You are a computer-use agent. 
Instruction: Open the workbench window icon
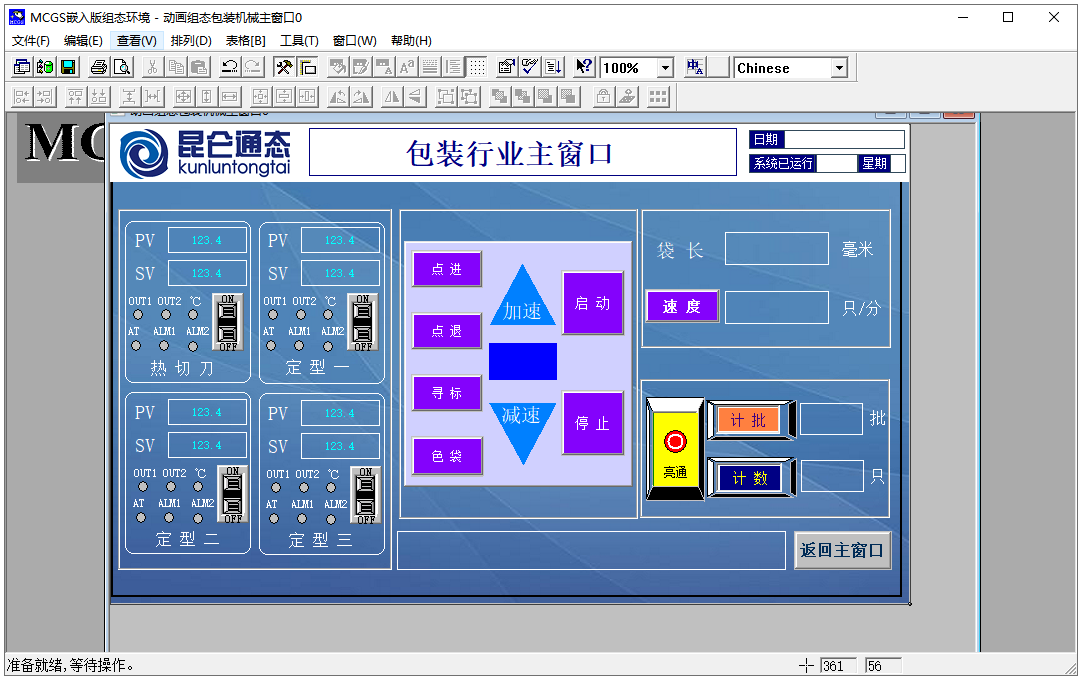click(22, 67)
